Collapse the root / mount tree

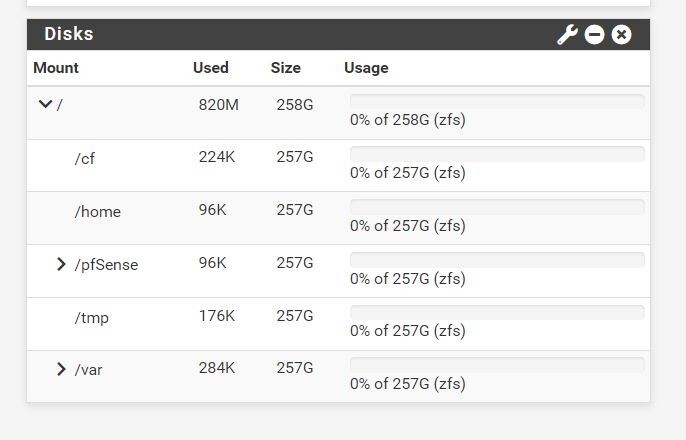coord(45,103)
